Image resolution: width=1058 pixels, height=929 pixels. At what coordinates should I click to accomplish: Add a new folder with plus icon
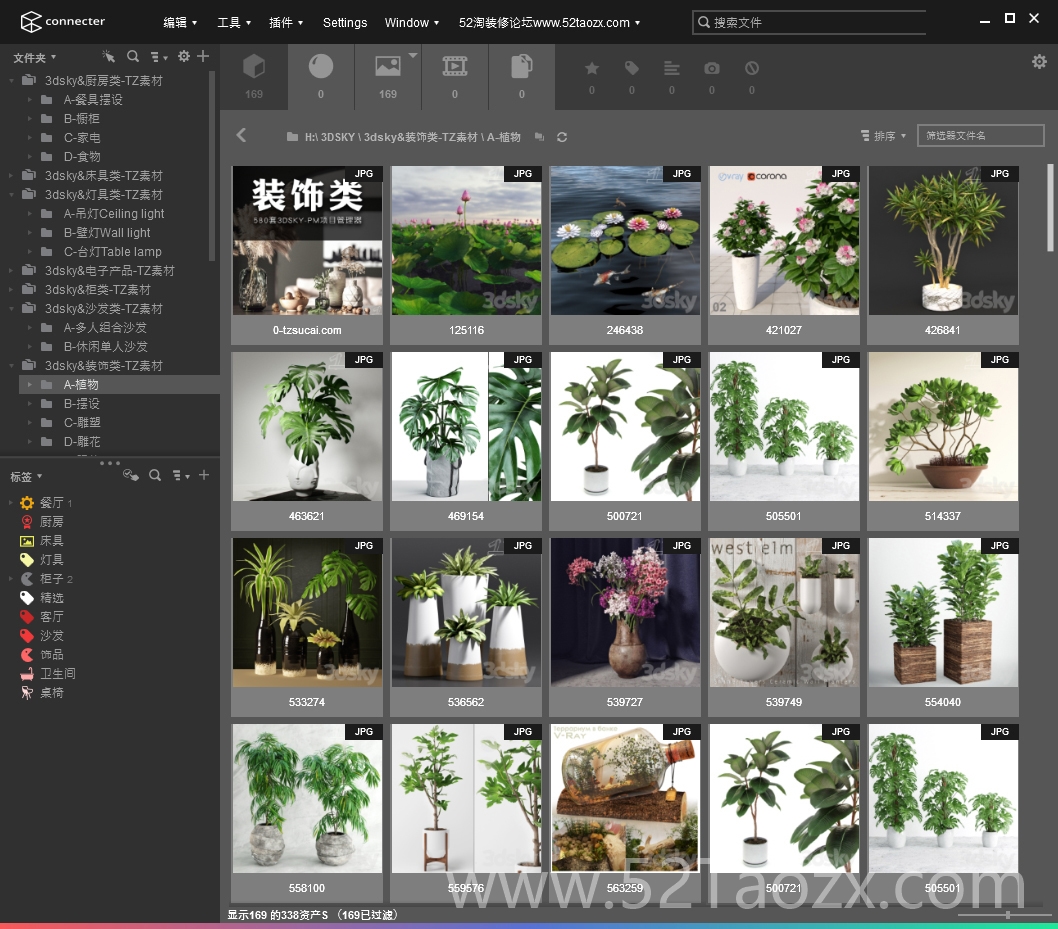(203, 56)
